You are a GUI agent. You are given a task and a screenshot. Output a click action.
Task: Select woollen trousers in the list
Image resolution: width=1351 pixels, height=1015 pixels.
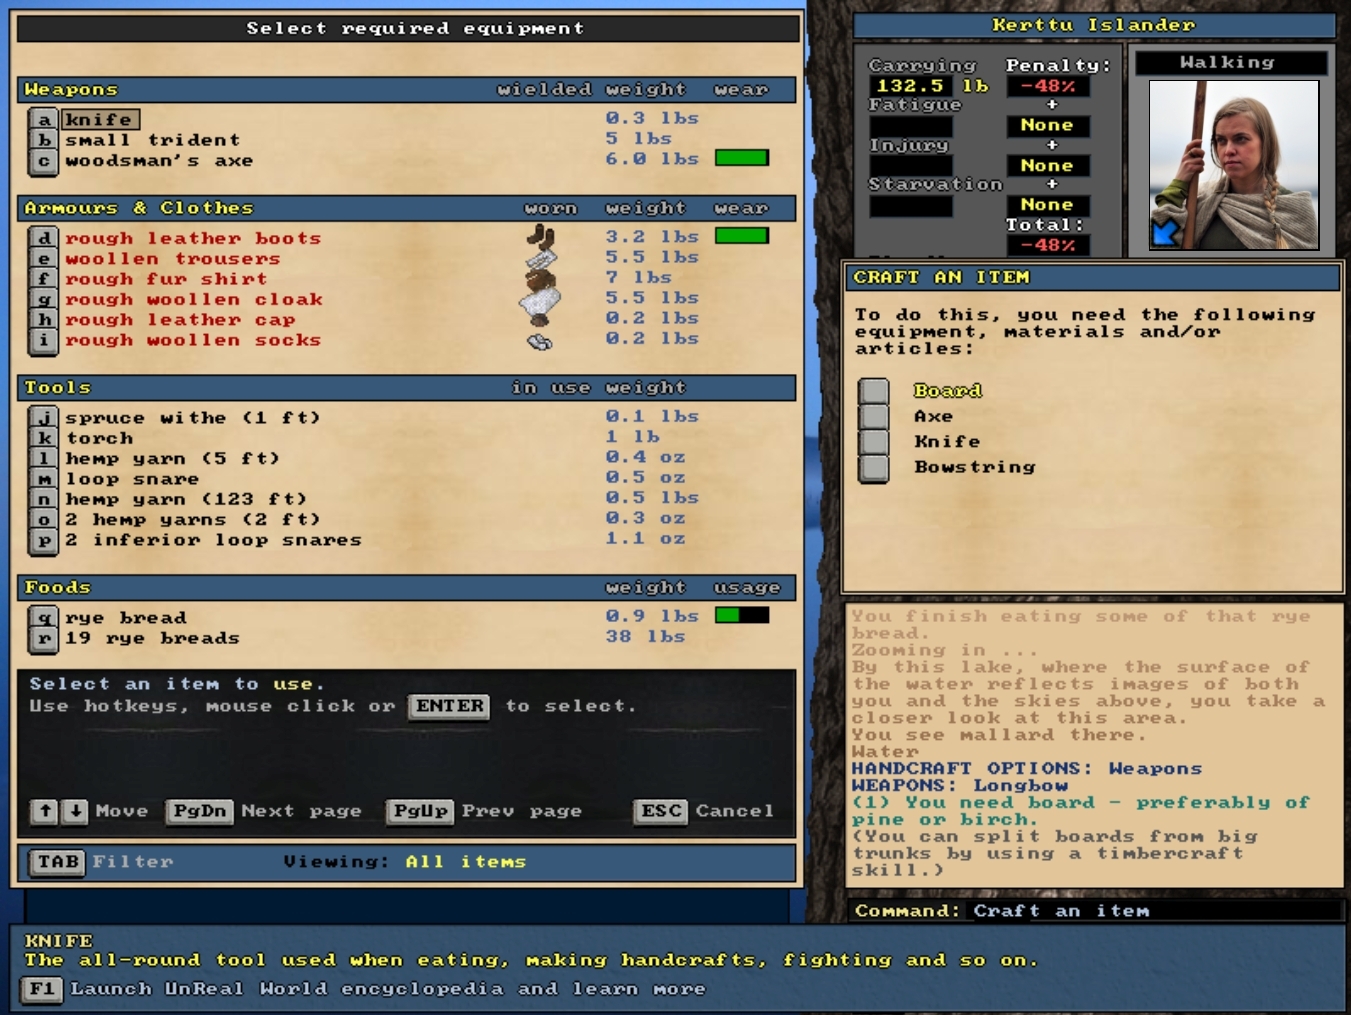[173, 259]
